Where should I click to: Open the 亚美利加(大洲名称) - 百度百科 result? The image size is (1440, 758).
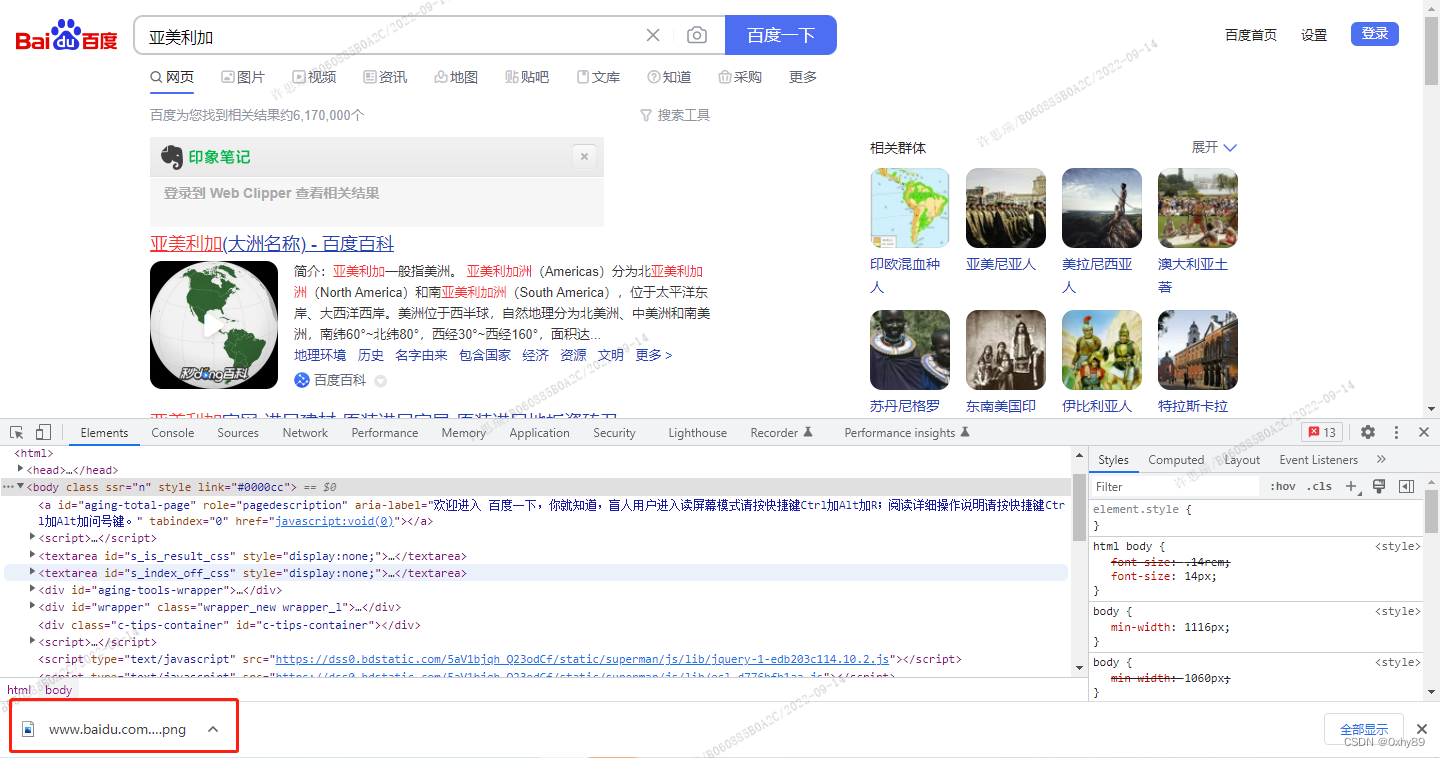click(x=272, y=244)
